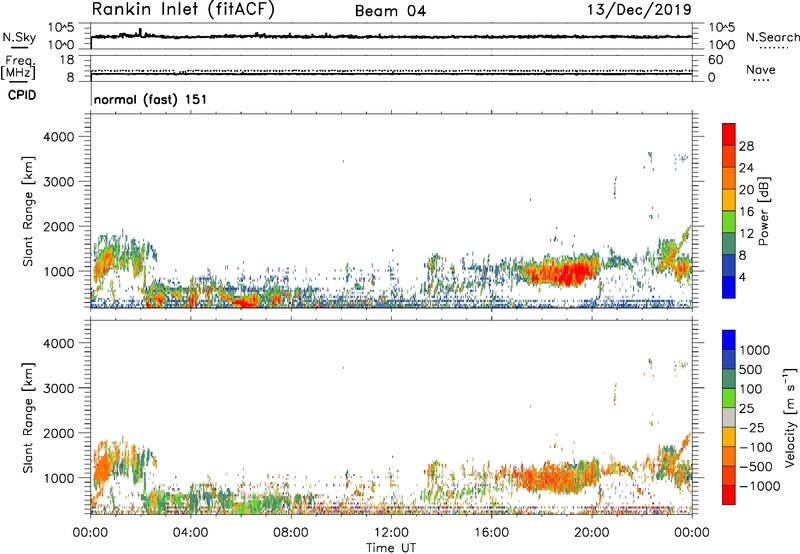Image resolution: width=800 pixels, height=554 pixels.
Task: Click the "28" label on the power colorbar
Action: tap(746, 146)
